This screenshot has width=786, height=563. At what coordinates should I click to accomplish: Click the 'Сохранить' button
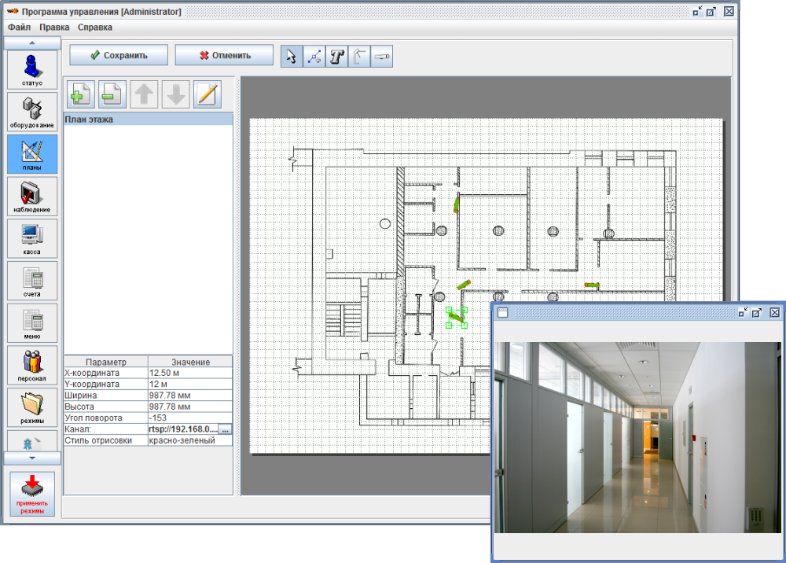click(x=117, y=56)
